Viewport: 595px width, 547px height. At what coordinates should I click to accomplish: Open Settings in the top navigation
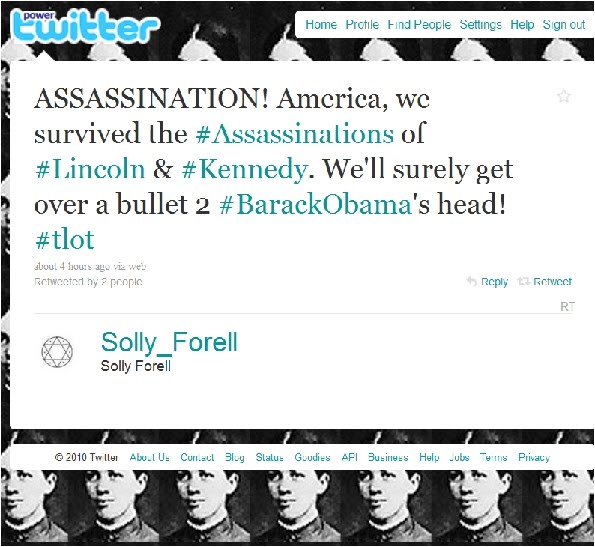pyautogui.click(x=480, y=25)
